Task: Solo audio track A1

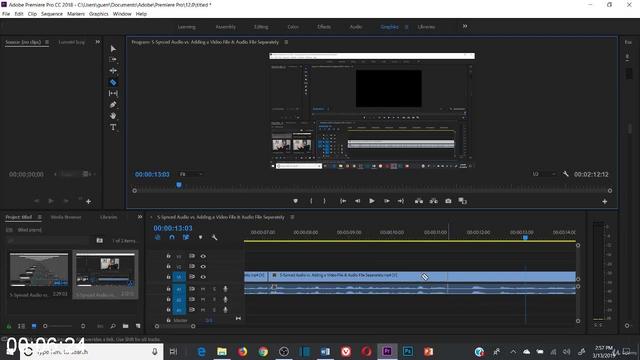Action: pos(214,289)
